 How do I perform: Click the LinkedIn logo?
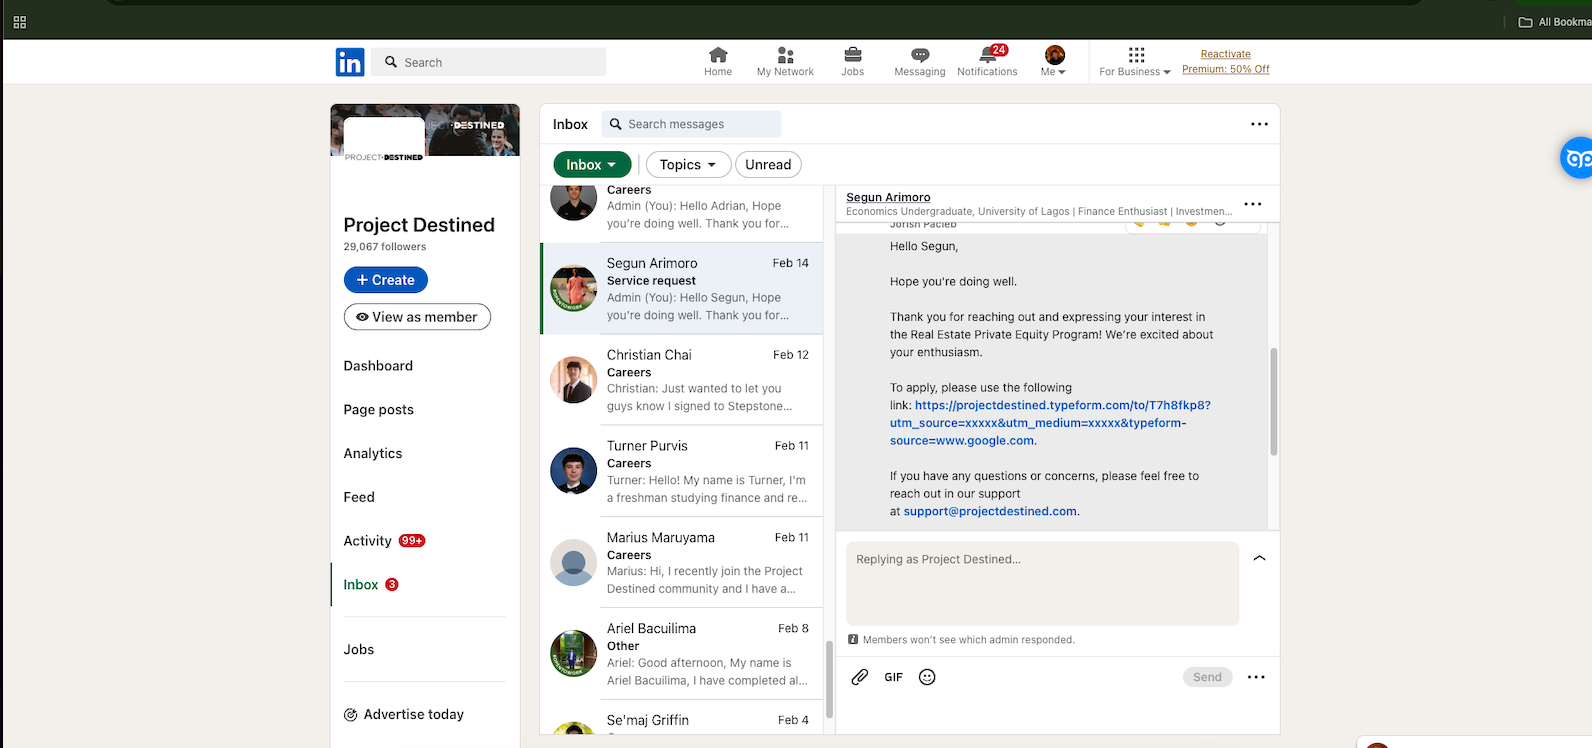click(x=350, y=62)
